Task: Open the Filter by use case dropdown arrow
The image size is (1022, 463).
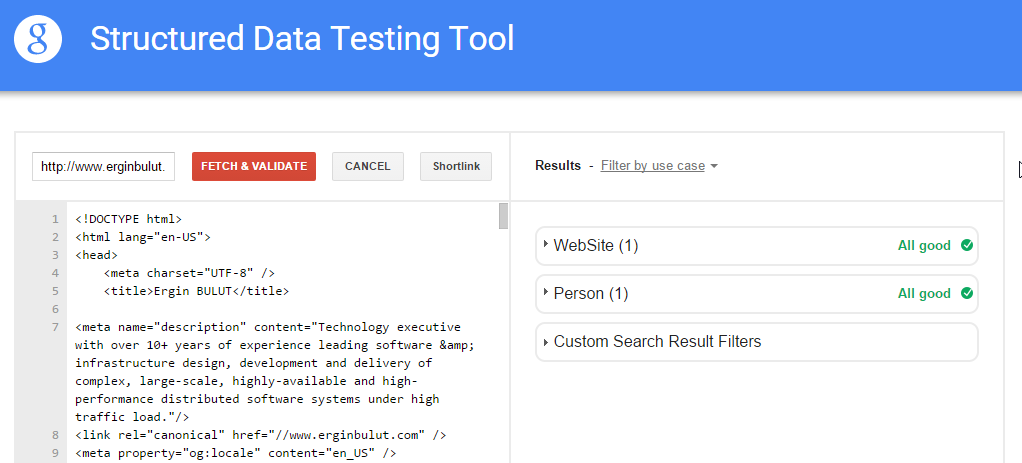Action: point(714,166)
